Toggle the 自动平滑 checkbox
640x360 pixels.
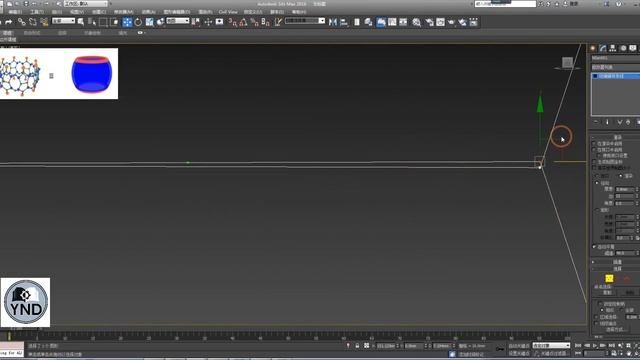pyautogui.click(x=594, y=247)
